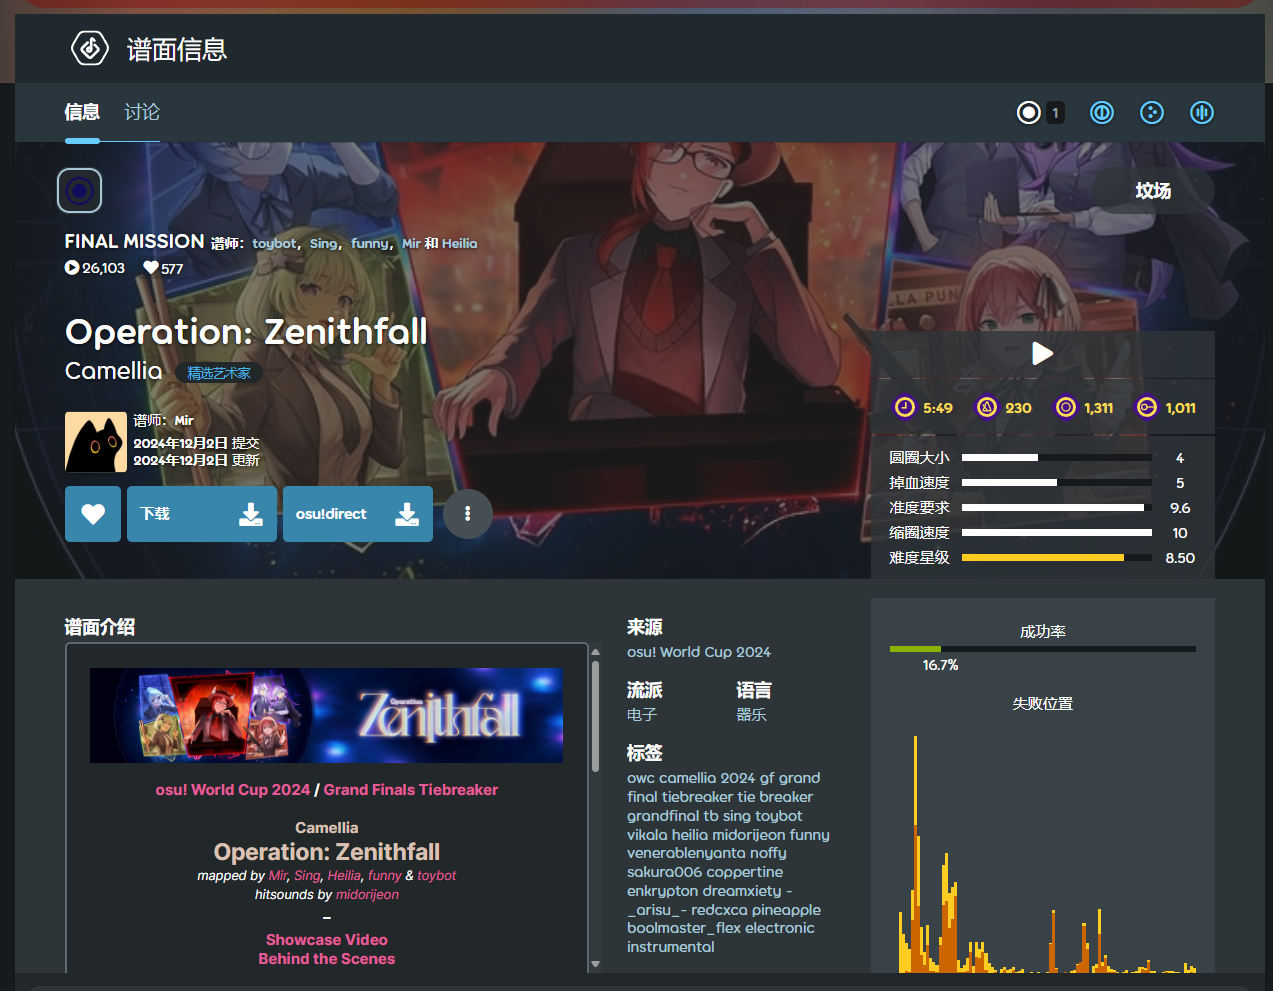
Task: Click the osu! World Cup 2024 description link
Action: pyautogui.click(x=233, y=790)
